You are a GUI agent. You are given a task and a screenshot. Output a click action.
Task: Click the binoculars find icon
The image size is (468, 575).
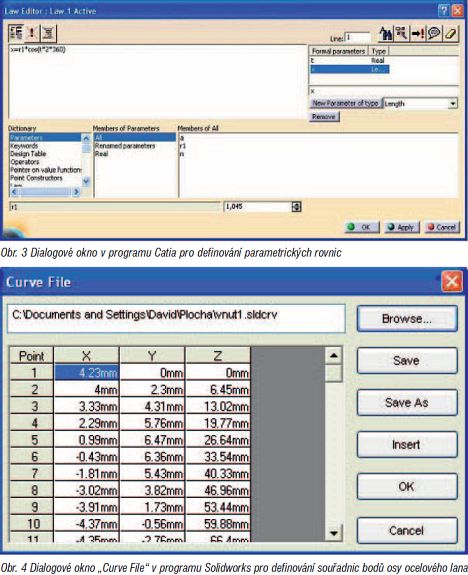385,34
